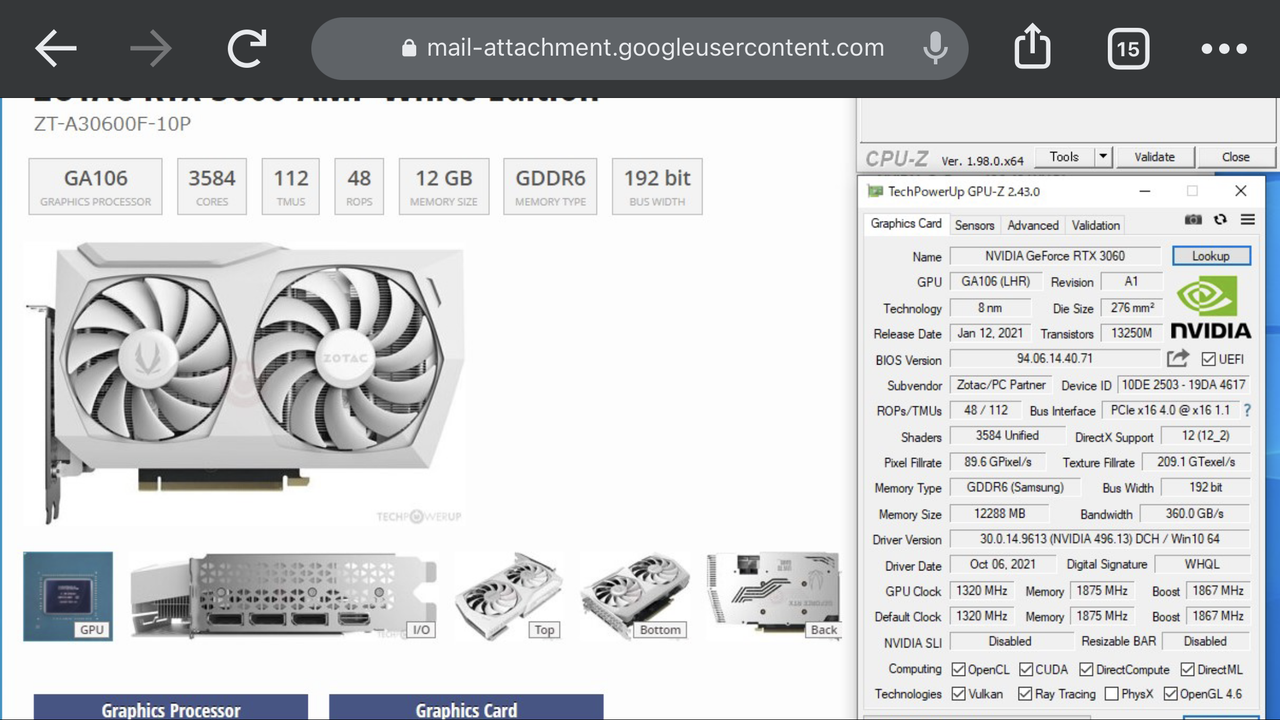
Task: Click the 192 bit Bus Width badge
Action: [657, 186]
